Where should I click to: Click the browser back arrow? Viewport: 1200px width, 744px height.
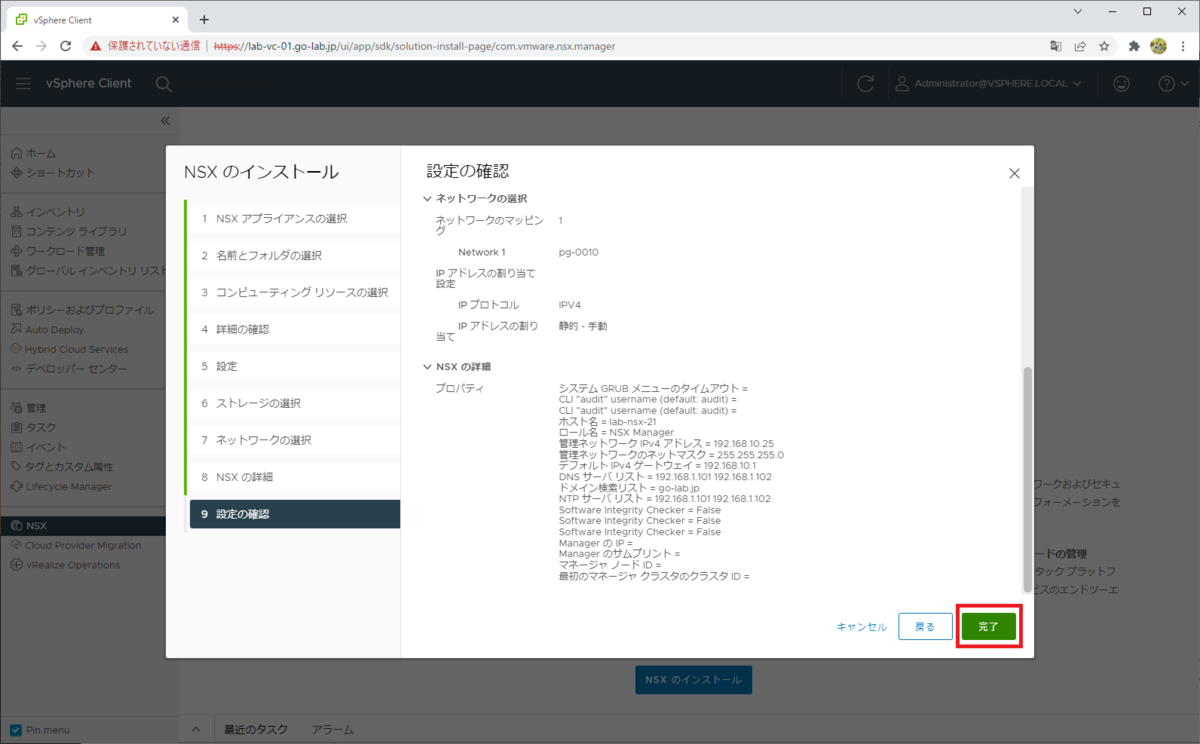click(18, 46)
